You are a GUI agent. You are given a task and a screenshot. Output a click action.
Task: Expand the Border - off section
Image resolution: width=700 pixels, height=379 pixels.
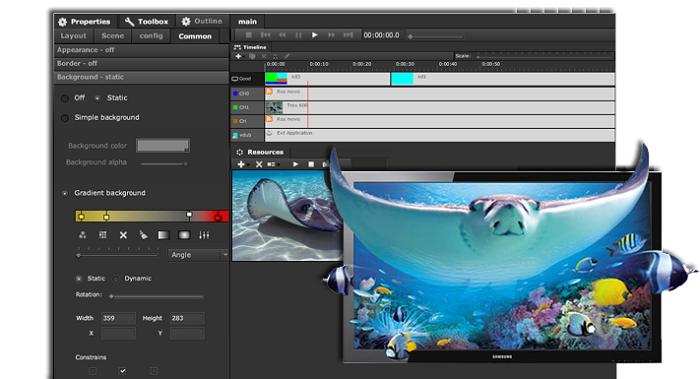click(x=141, y=63)
